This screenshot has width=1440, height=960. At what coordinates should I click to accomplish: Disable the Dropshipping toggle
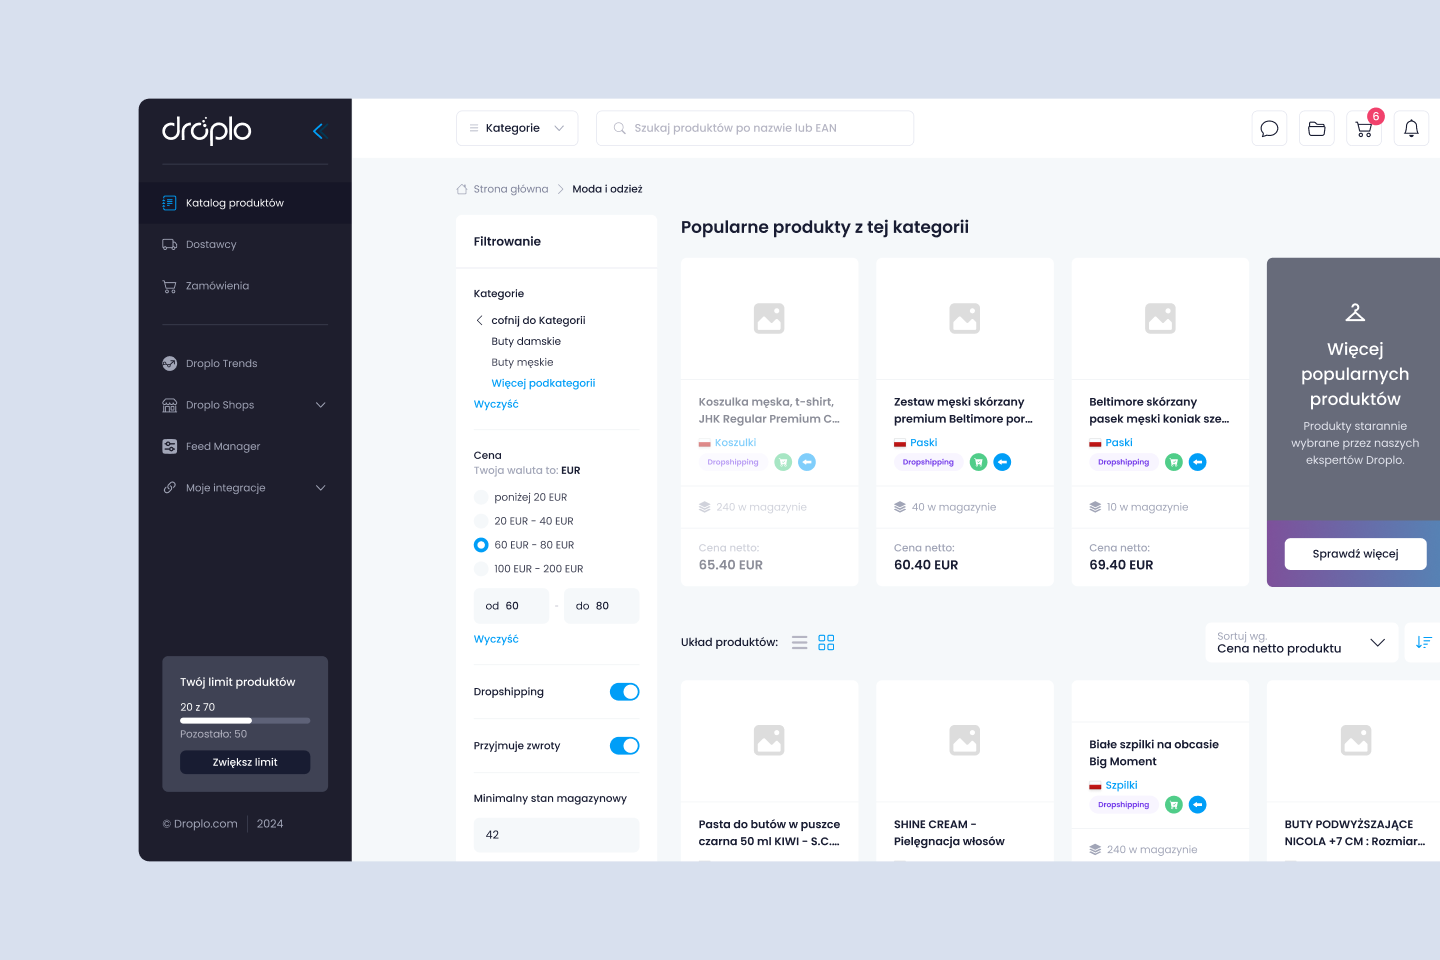625,692
